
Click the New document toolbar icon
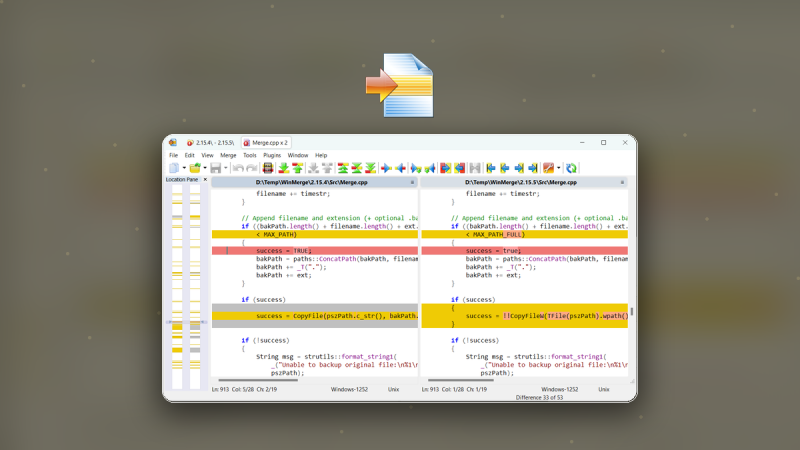coord(174,168)
